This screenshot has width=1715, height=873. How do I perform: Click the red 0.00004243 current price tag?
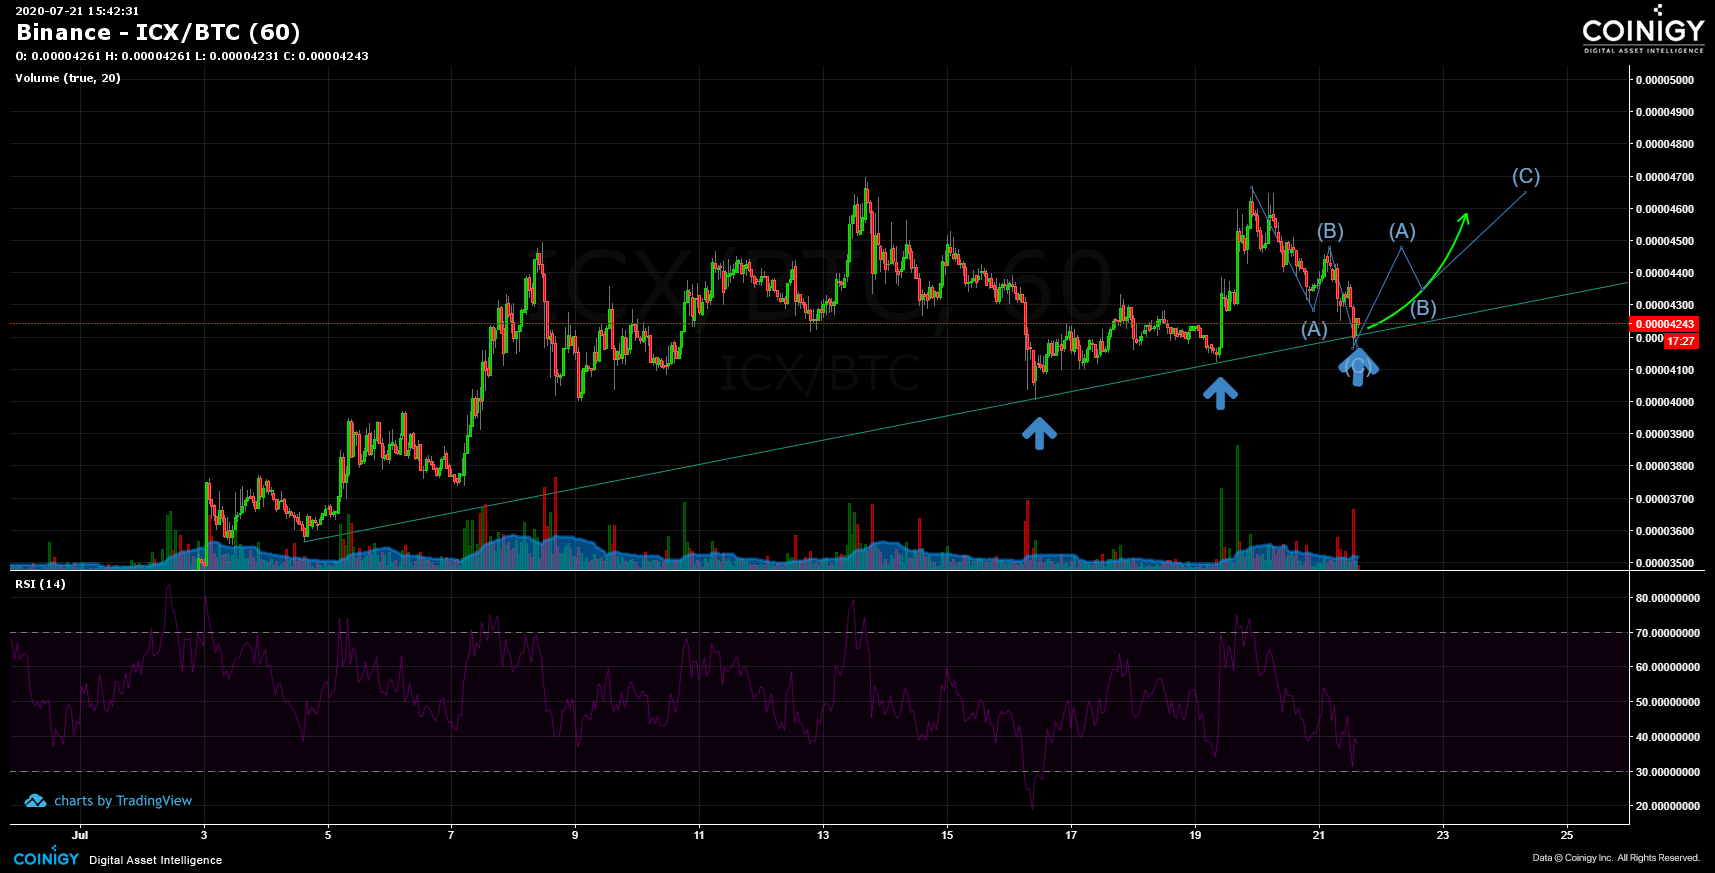tap(1665, 324)
